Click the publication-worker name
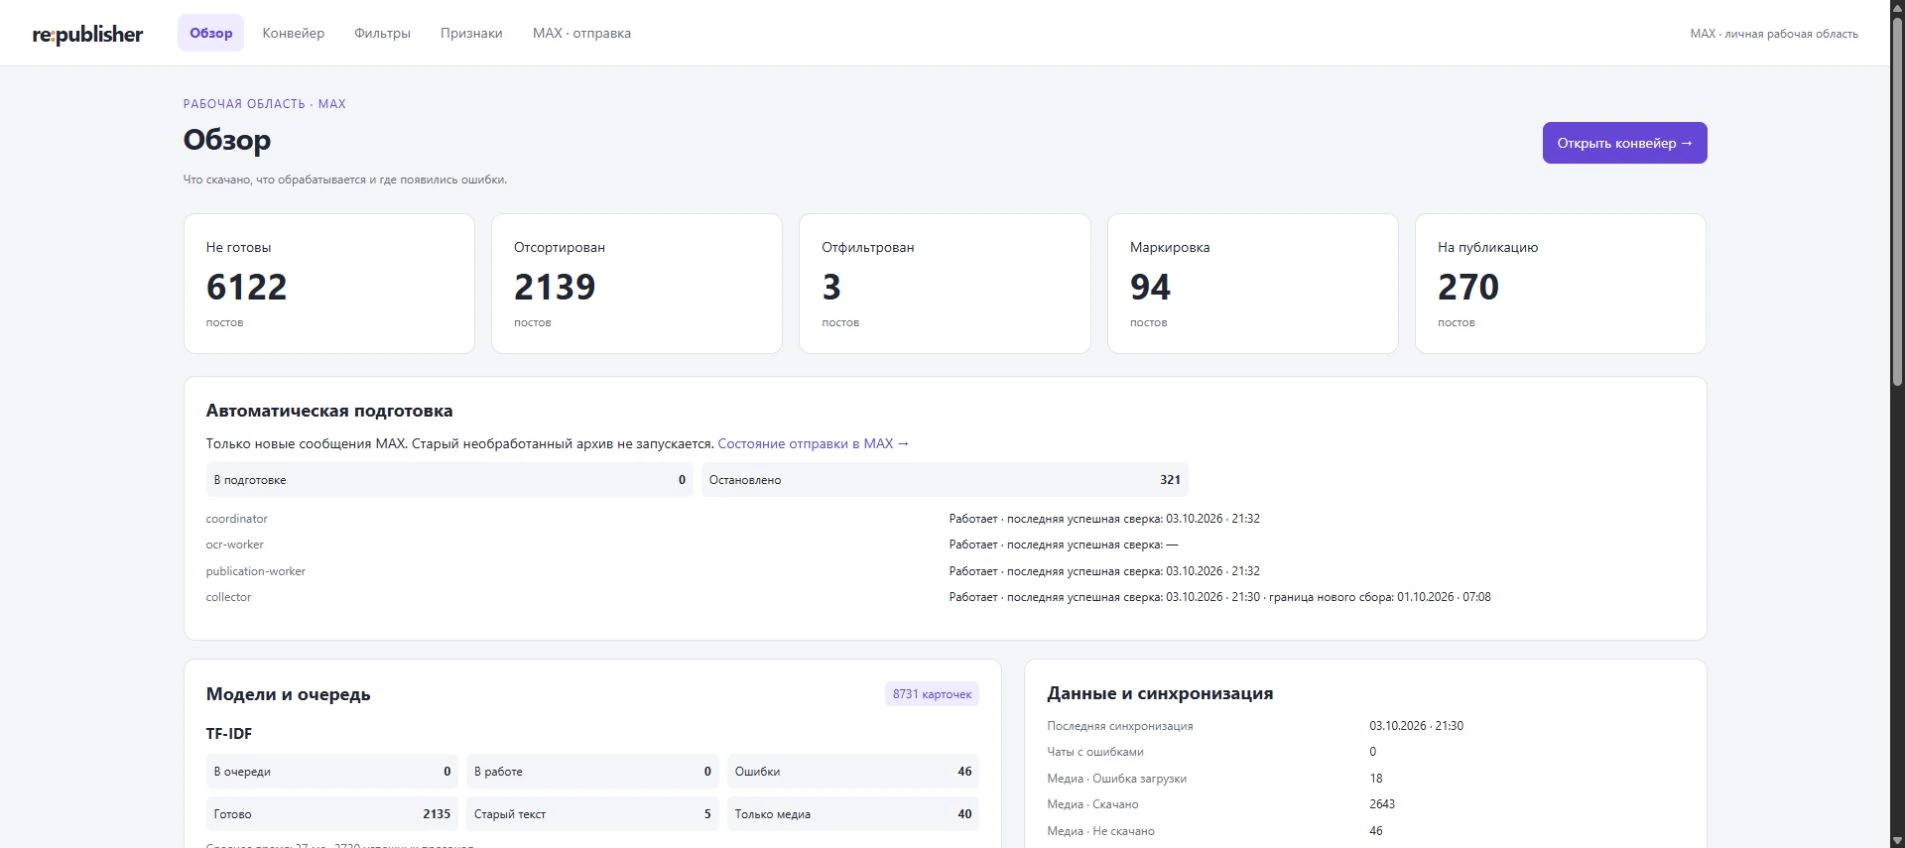1905x848 pixels. coord(256,571)
